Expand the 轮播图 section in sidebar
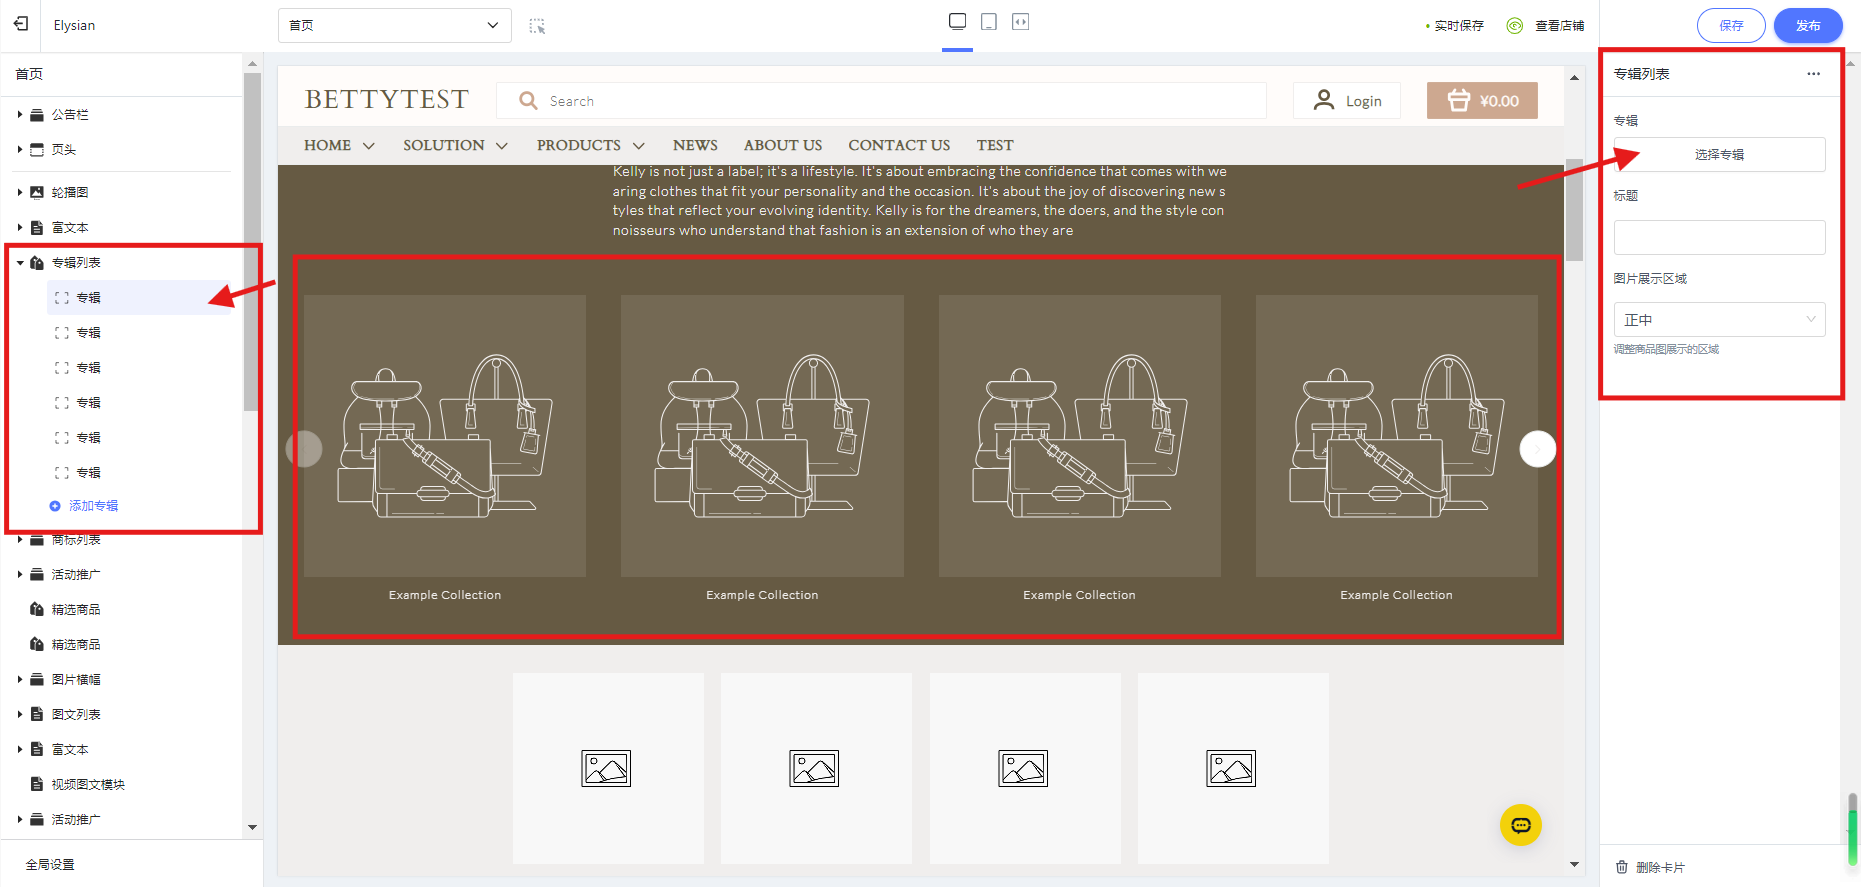This screenshot has height=887, width=1861. [x=20, y=192]
